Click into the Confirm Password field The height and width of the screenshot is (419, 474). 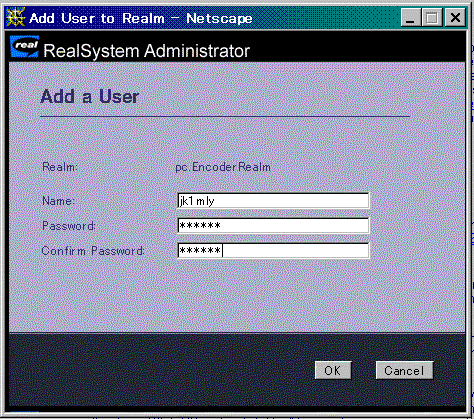tap(273, 250)
